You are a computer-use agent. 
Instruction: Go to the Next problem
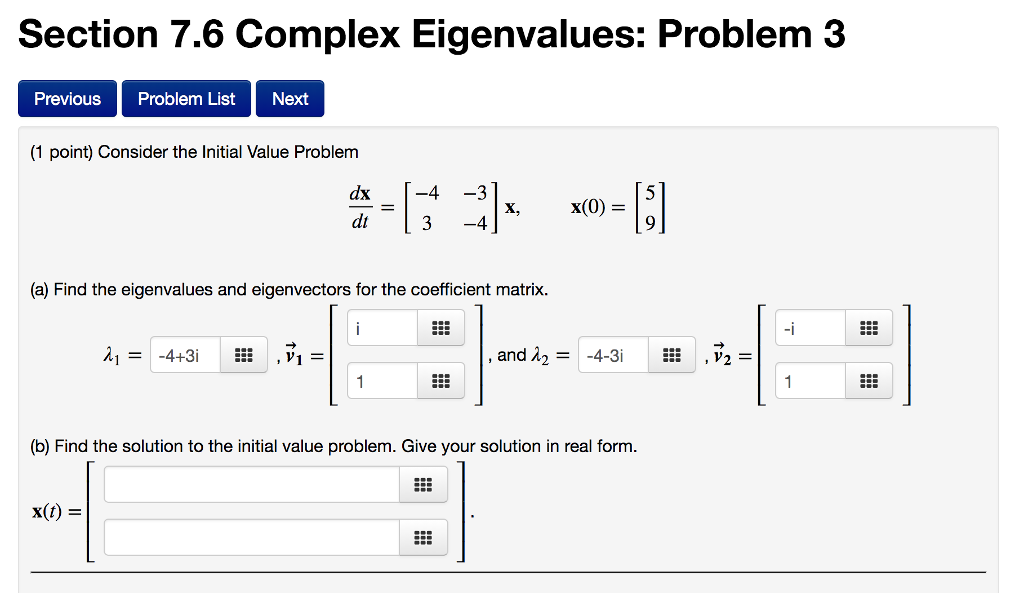290,98
